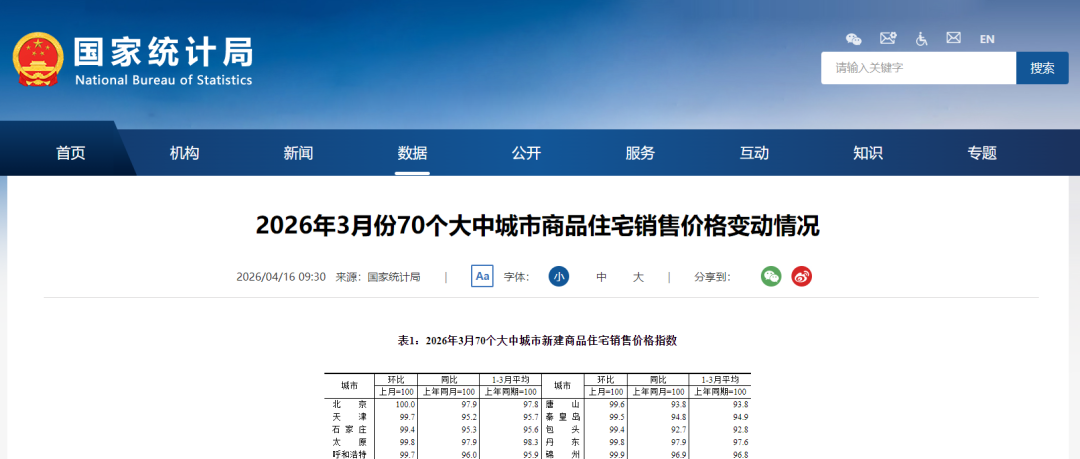Viewport: 1080px width, 459px height.
Task: Click the 94.9 value in 秦皇岛 row
Action: pos(740,417)
